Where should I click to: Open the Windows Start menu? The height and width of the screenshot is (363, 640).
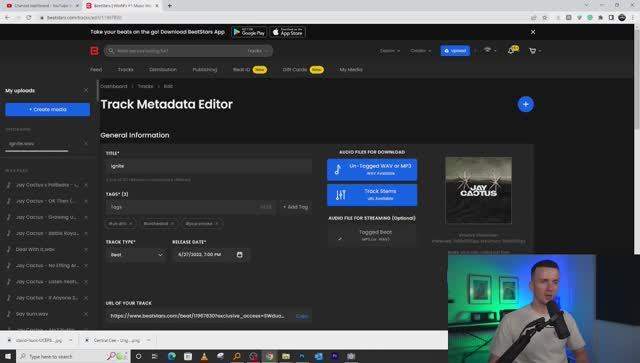[8, 356]
